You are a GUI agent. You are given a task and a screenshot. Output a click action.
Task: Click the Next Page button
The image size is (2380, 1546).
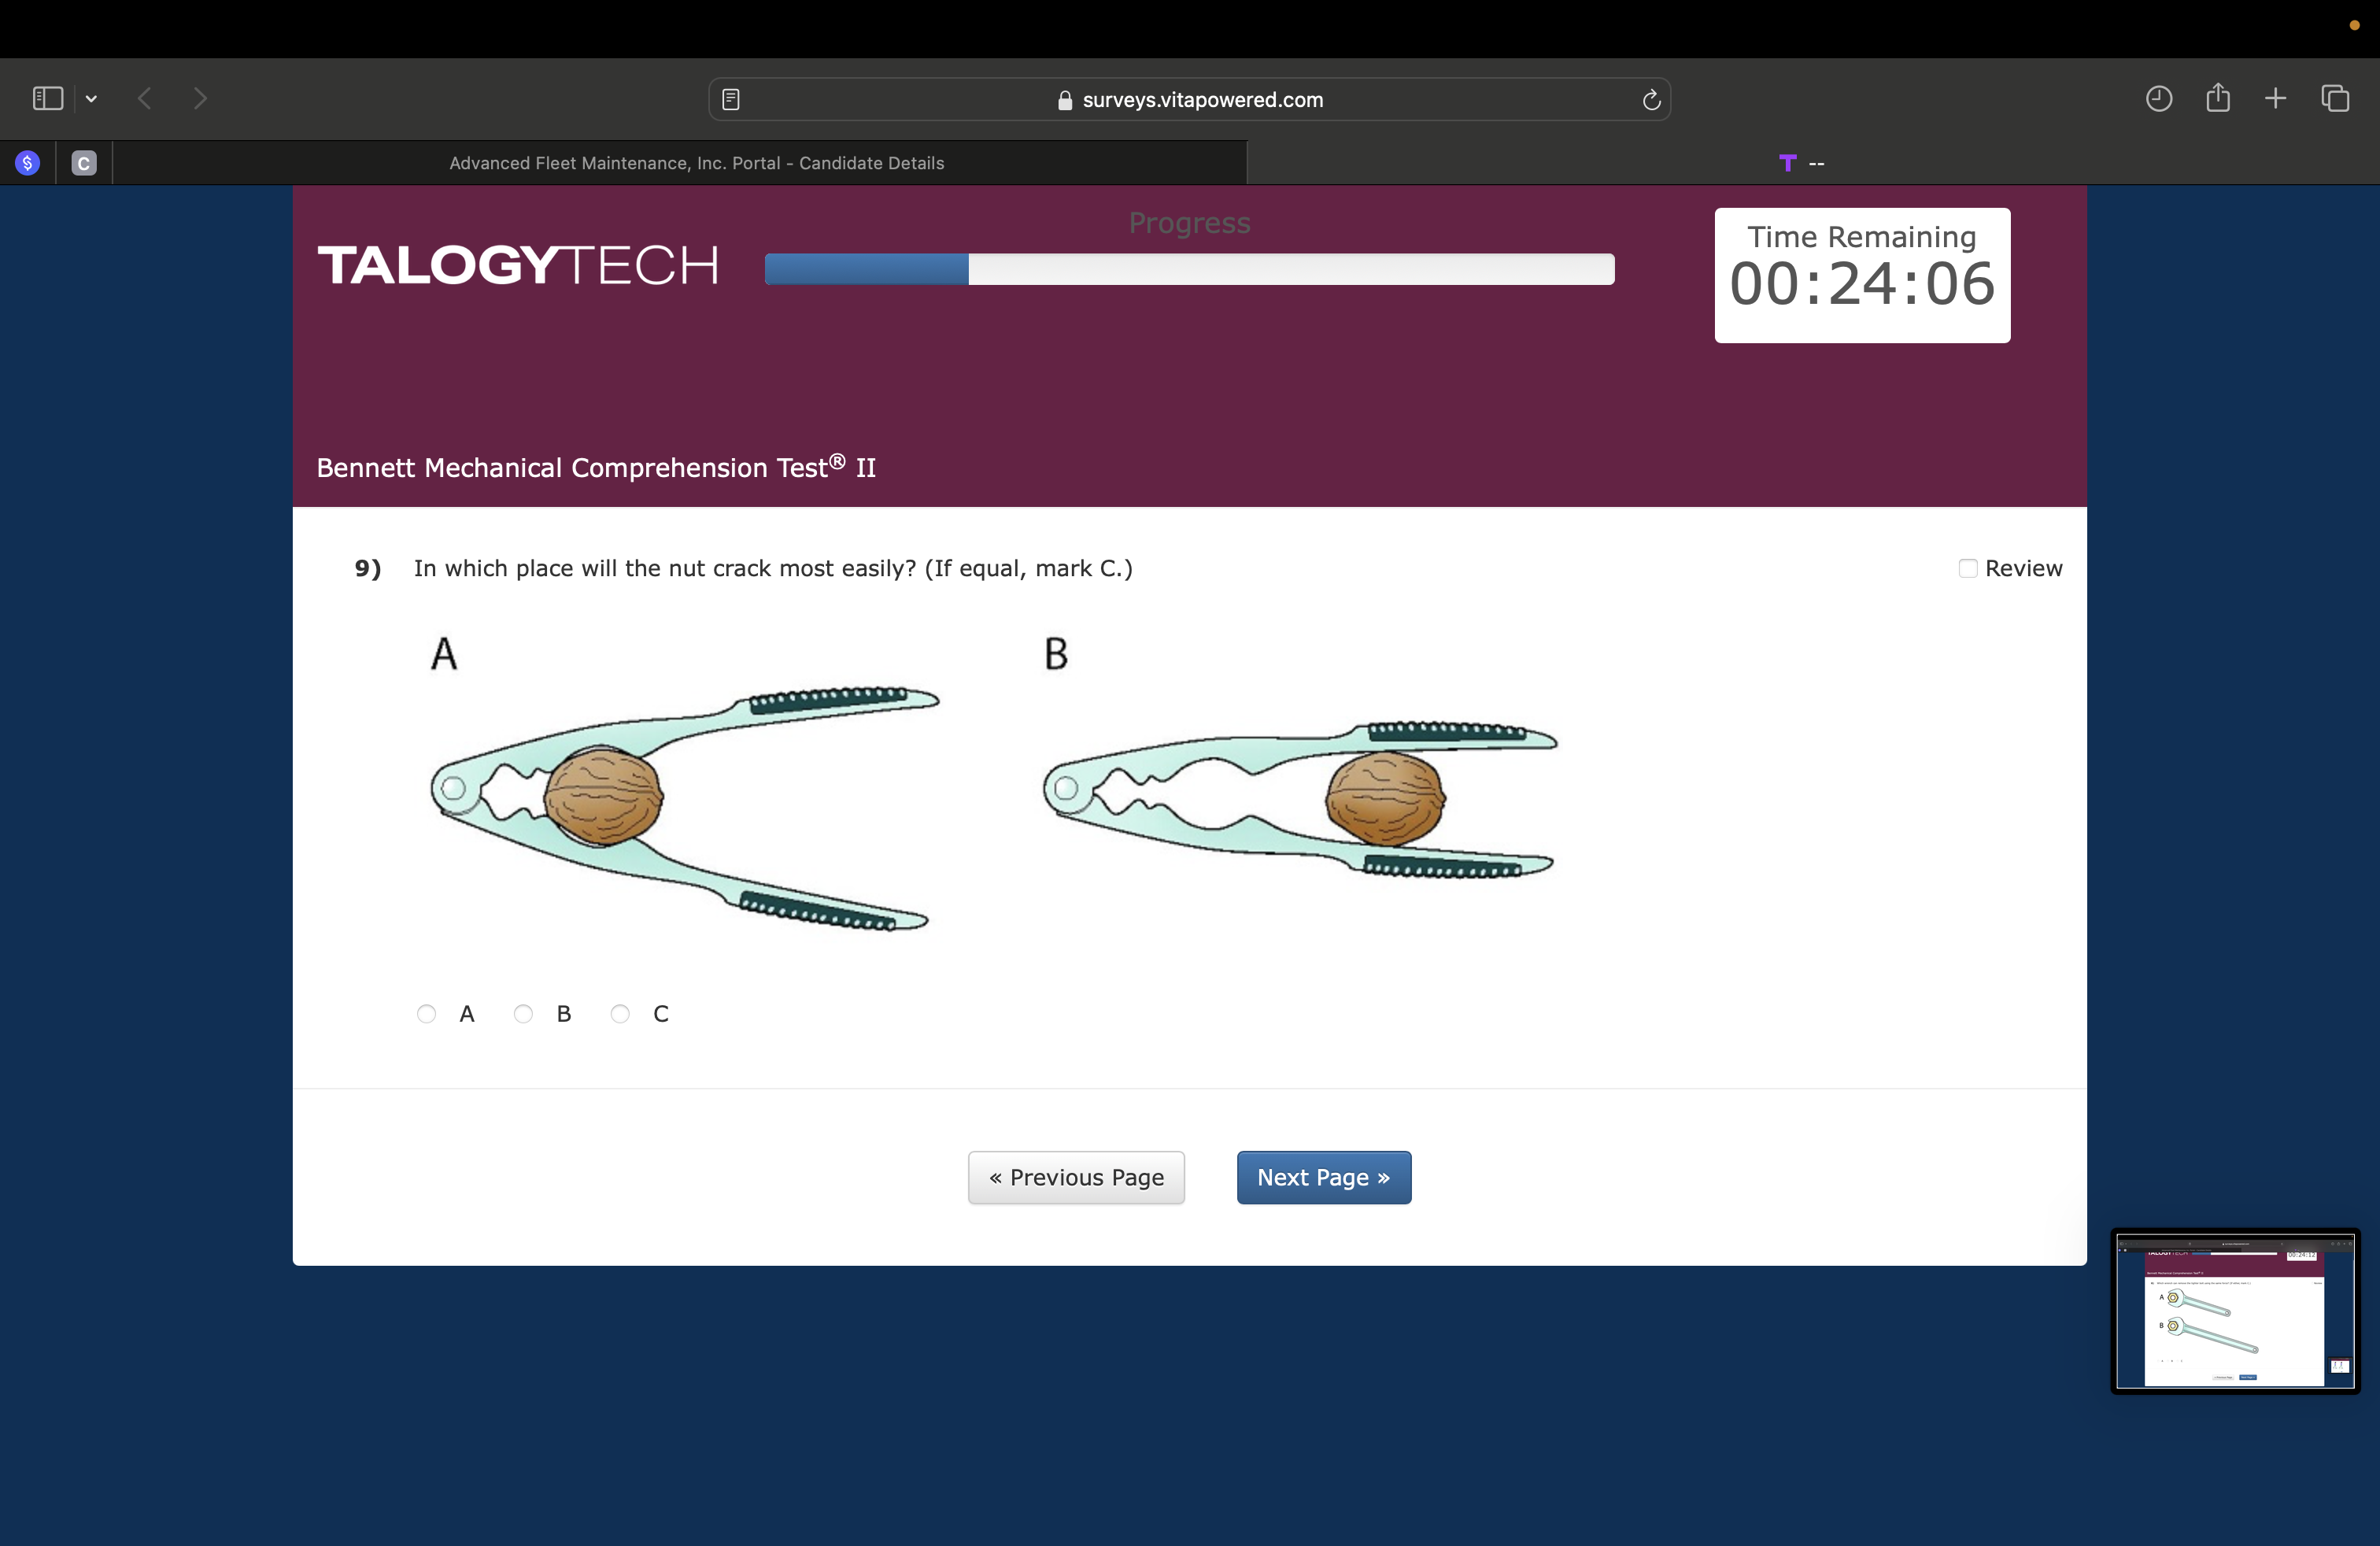point(1323,1177)
